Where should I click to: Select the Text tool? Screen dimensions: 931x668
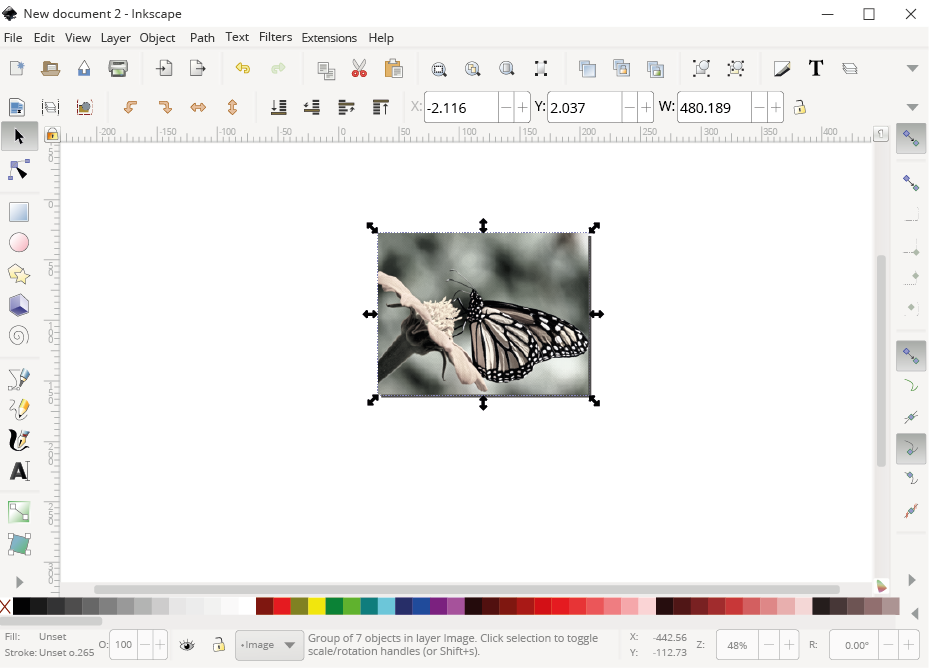pos(19,471)
